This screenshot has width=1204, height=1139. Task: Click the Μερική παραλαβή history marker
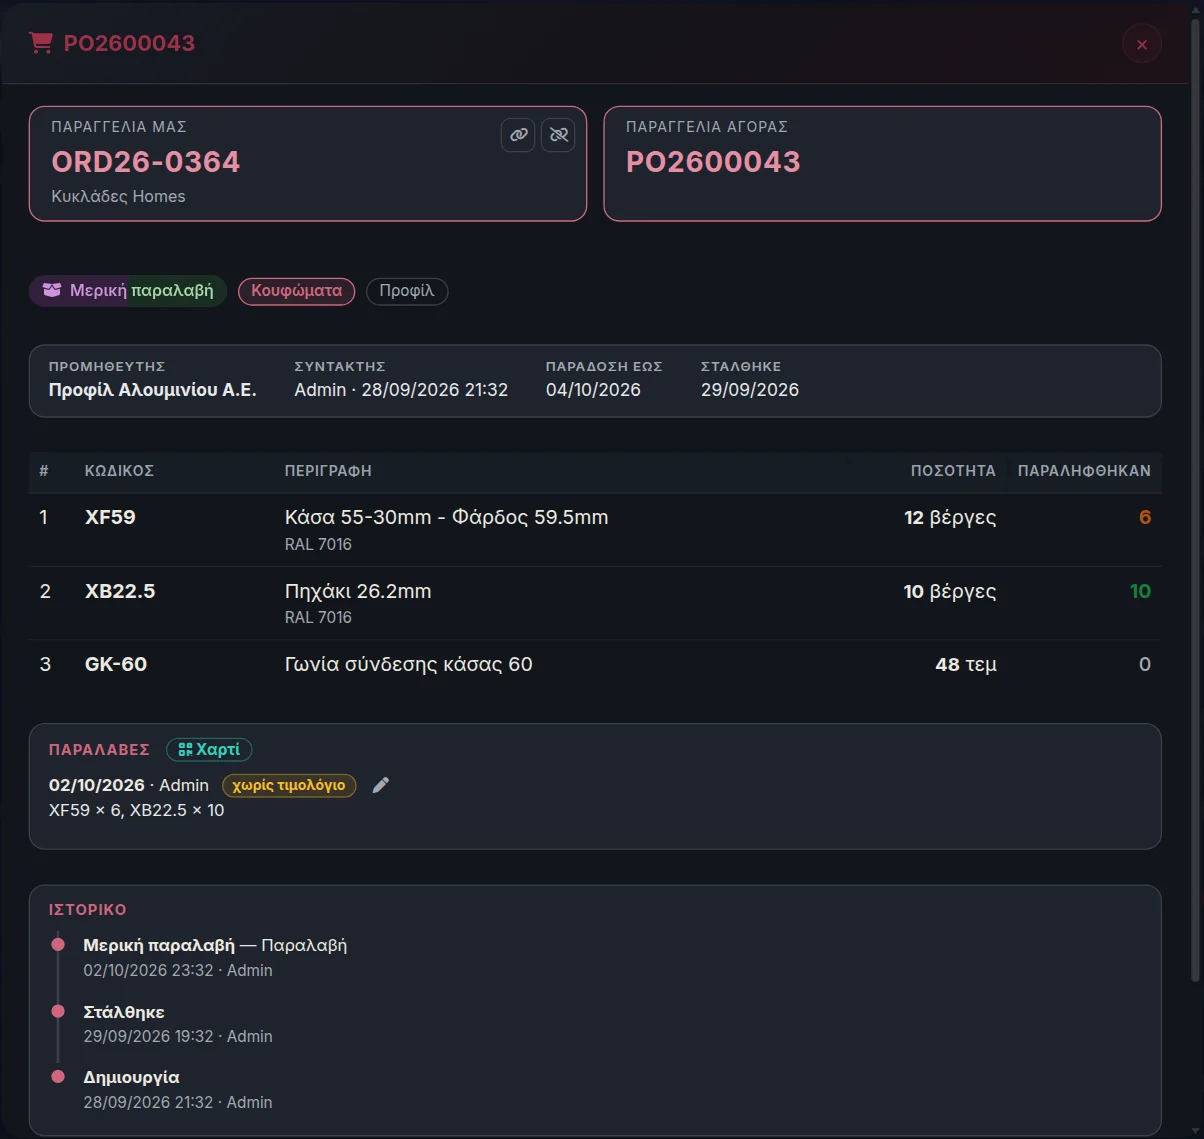point(58,945)
